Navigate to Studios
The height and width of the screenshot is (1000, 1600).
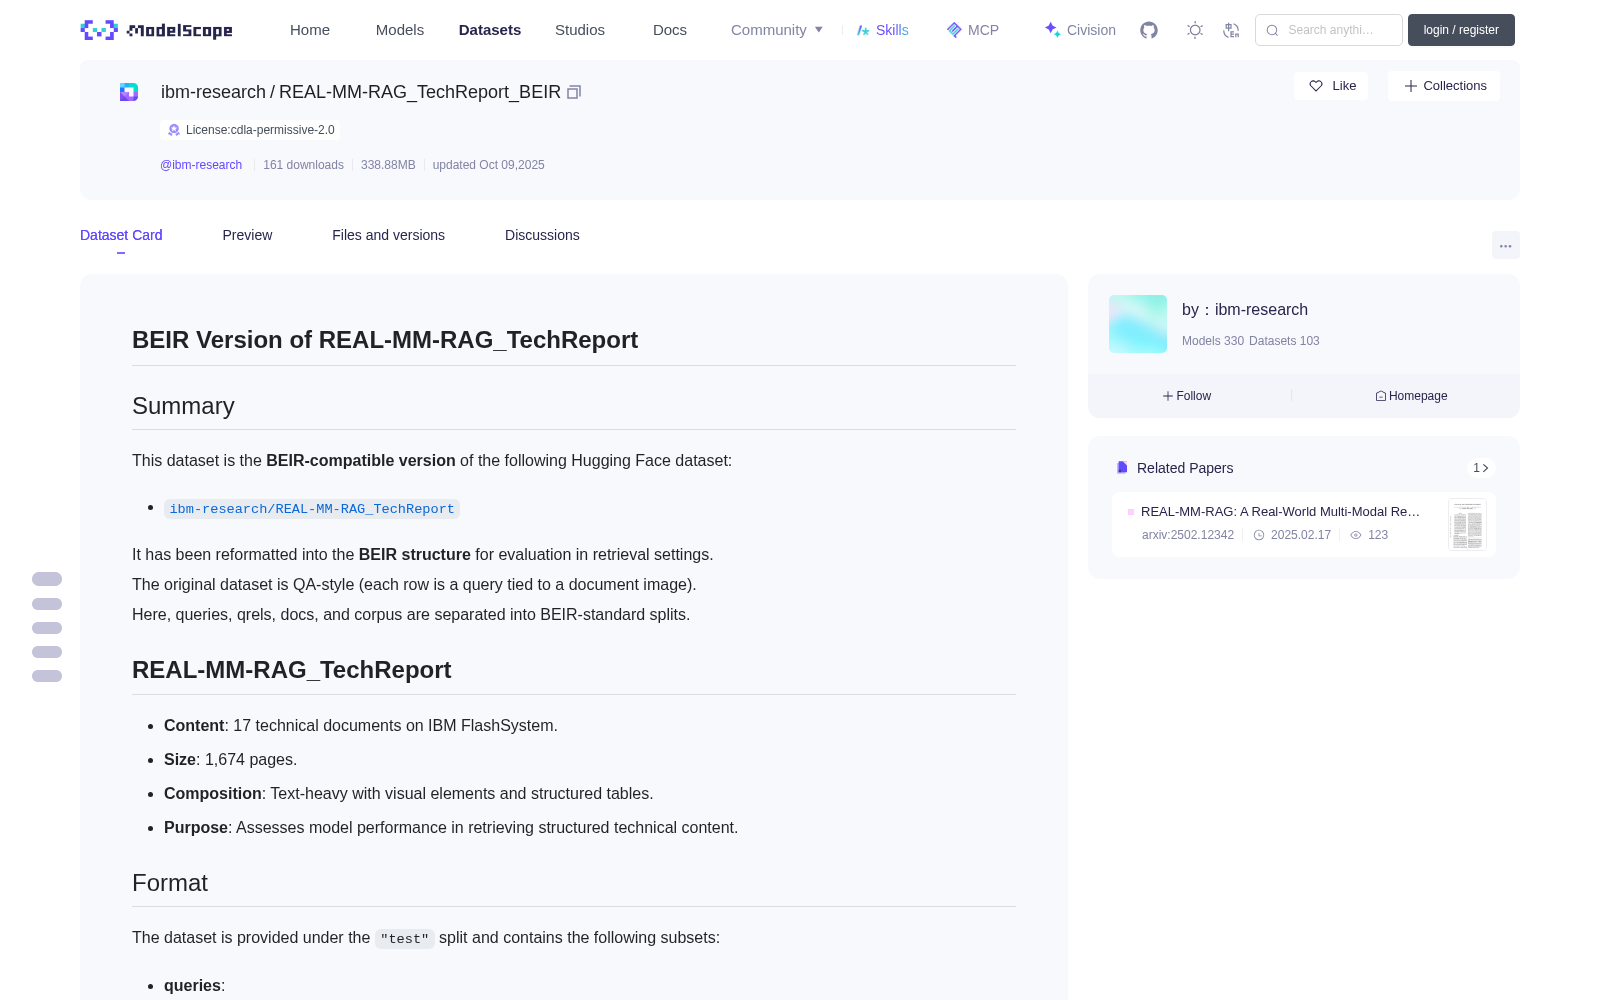(x=580, y=30)
